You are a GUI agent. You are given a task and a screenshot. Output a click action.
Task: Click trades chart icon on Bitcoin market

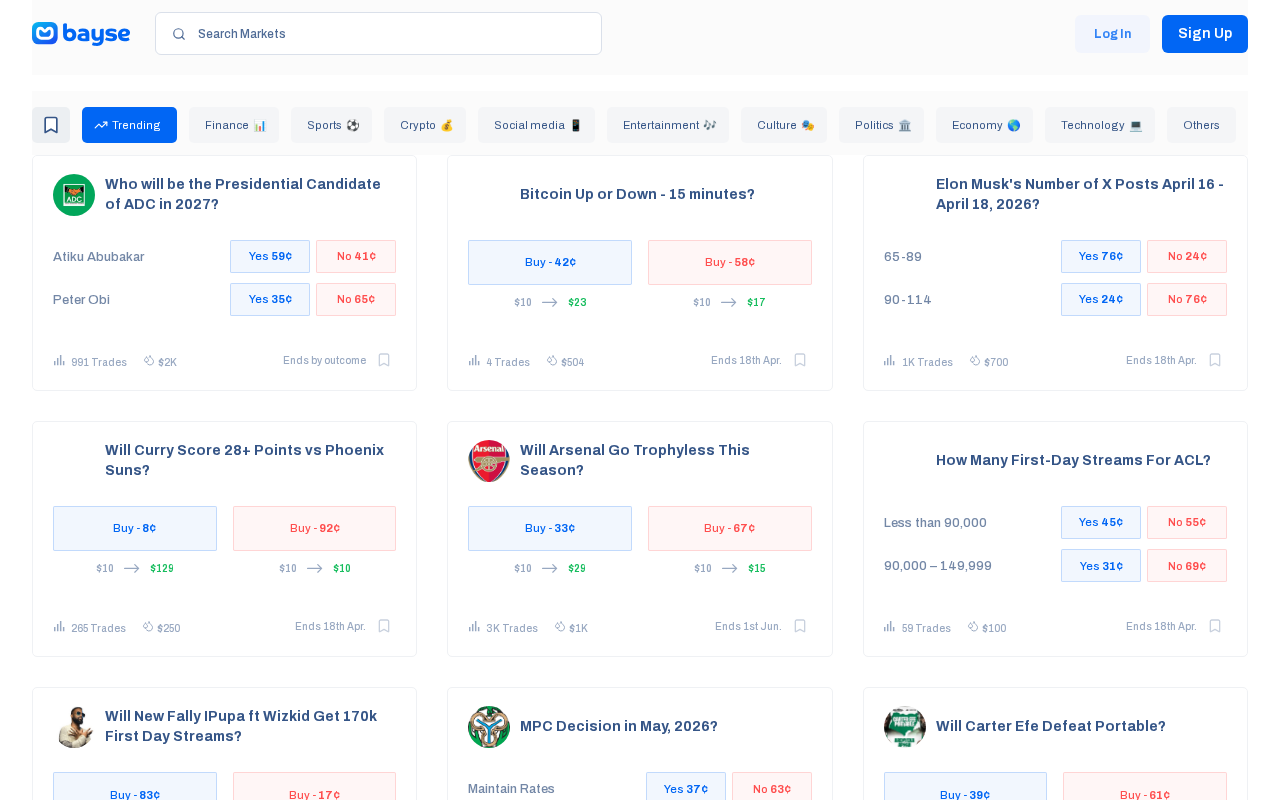(474, 360)
